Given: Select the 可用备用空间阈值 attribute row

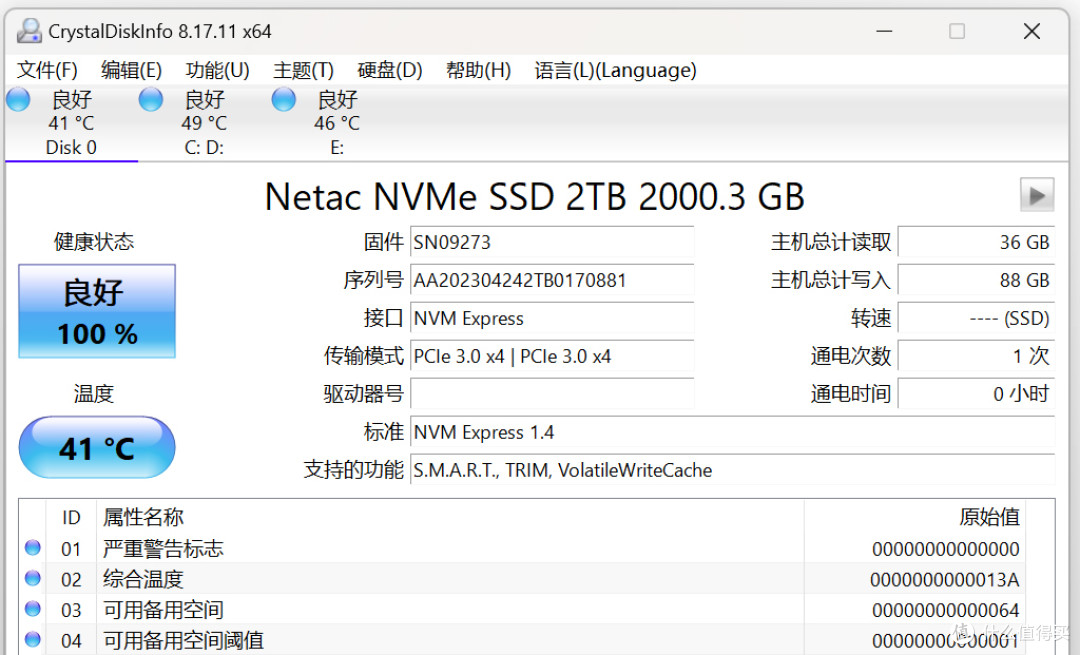Looking at the screenshot, I should 523,641.
